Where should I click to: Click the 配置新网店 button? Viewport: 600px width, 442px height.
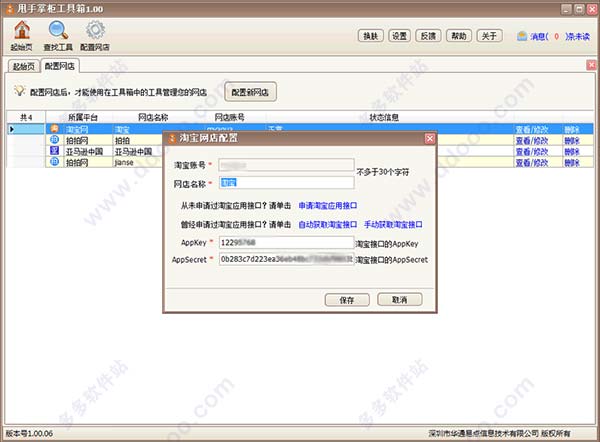250,92
